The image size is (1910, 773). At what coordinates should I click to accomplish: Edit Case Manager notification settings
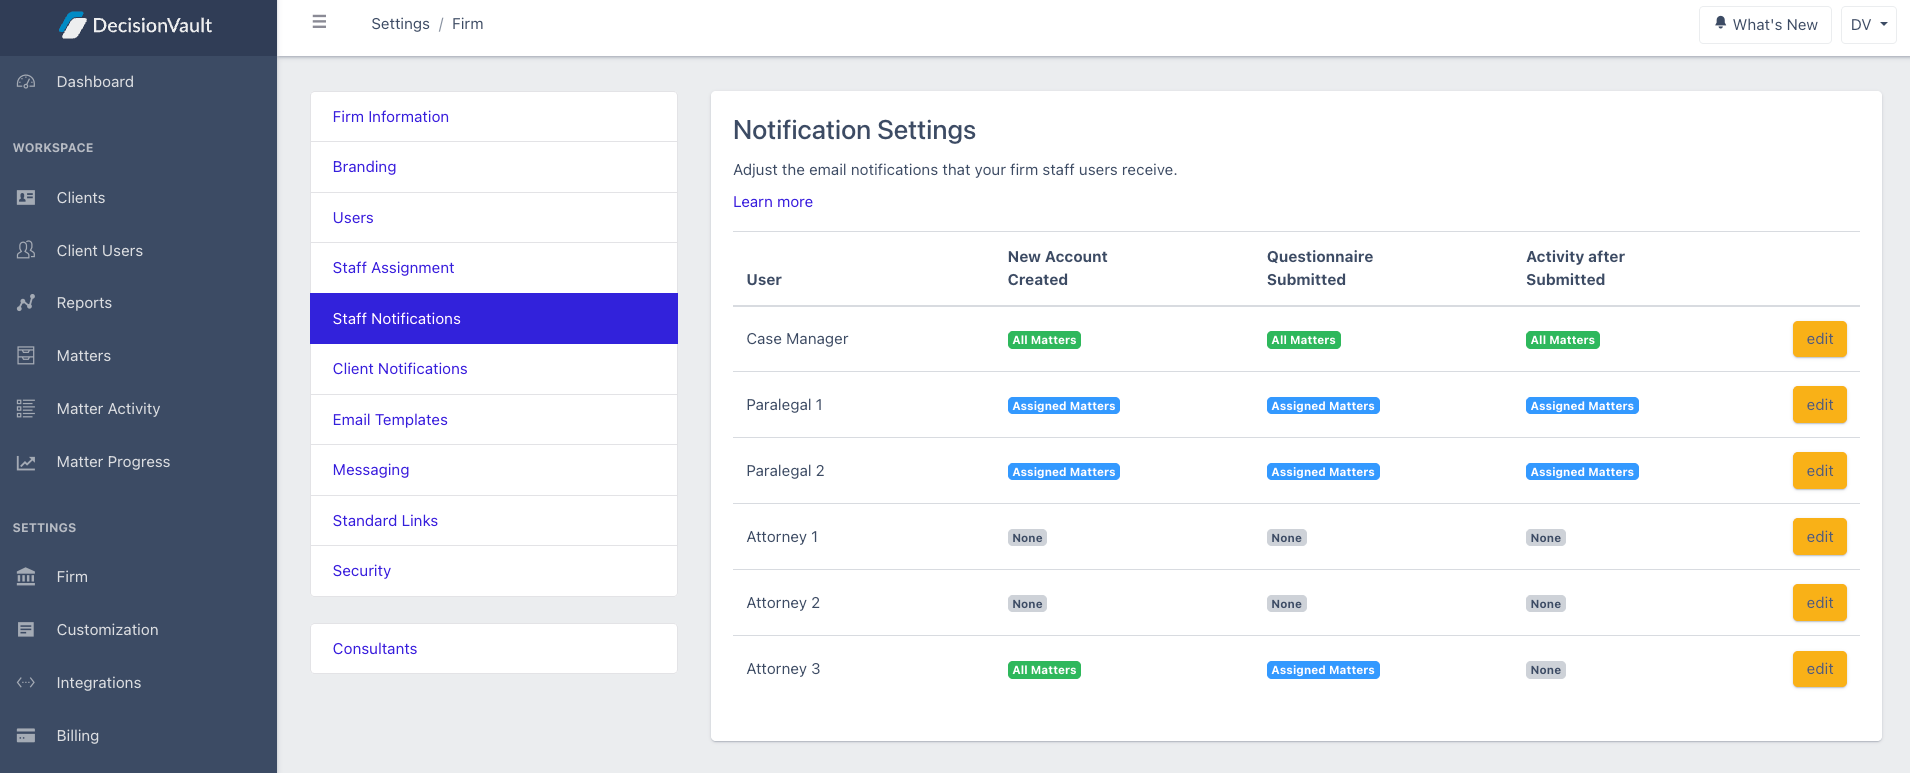(x=1819, y=339)
